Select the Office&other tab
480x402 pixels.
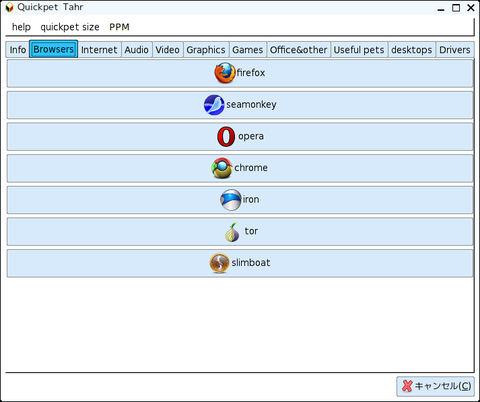pos(298,50)
